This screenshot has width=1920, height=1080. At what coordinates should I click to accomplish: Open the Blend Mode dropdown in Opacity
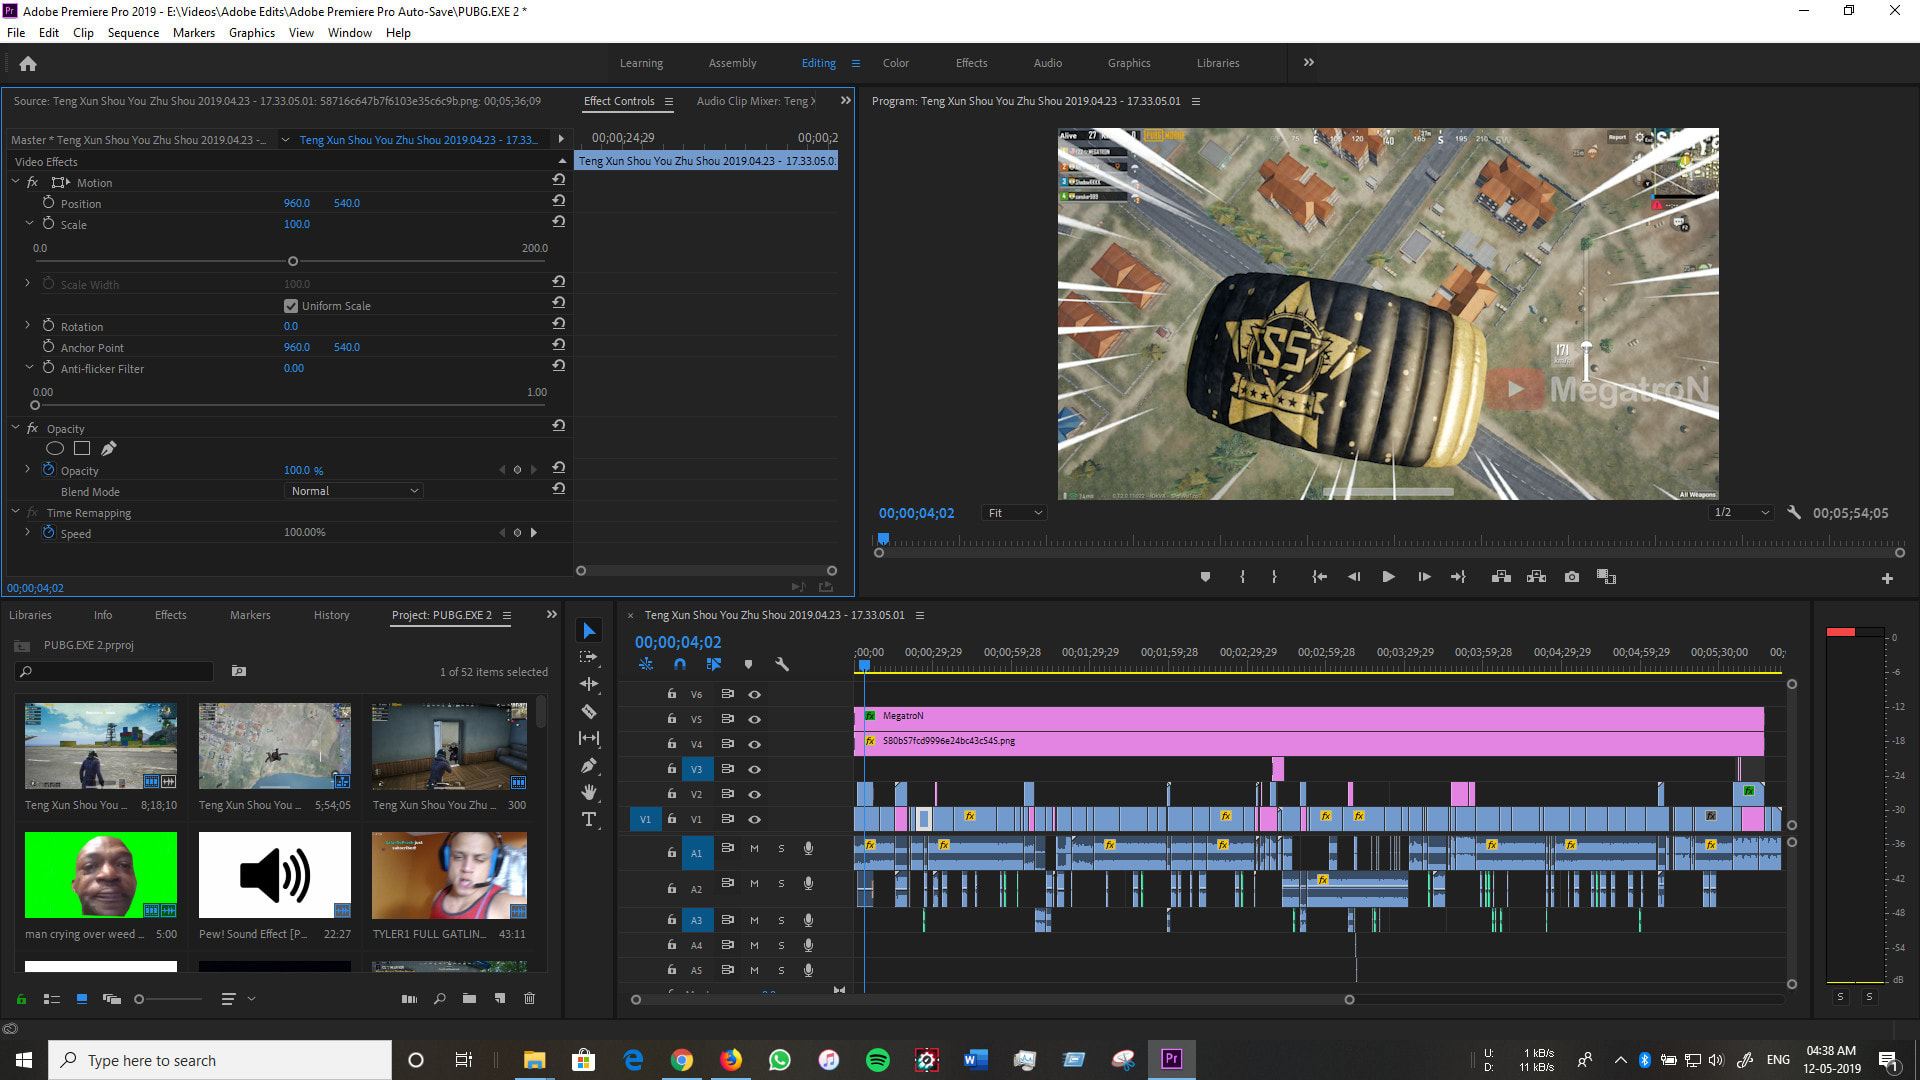tap(353, 491)
